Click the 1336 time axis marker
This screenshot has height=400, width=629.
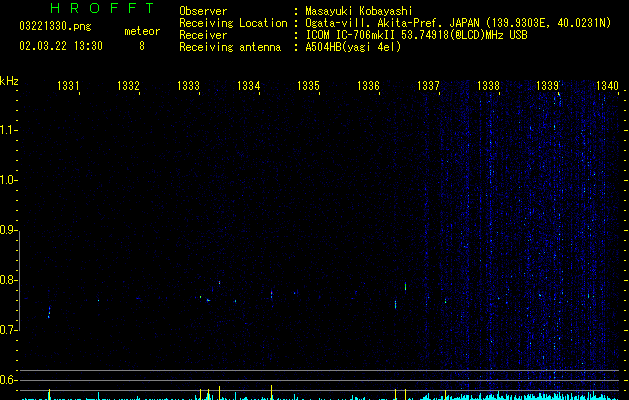point(368,85)
